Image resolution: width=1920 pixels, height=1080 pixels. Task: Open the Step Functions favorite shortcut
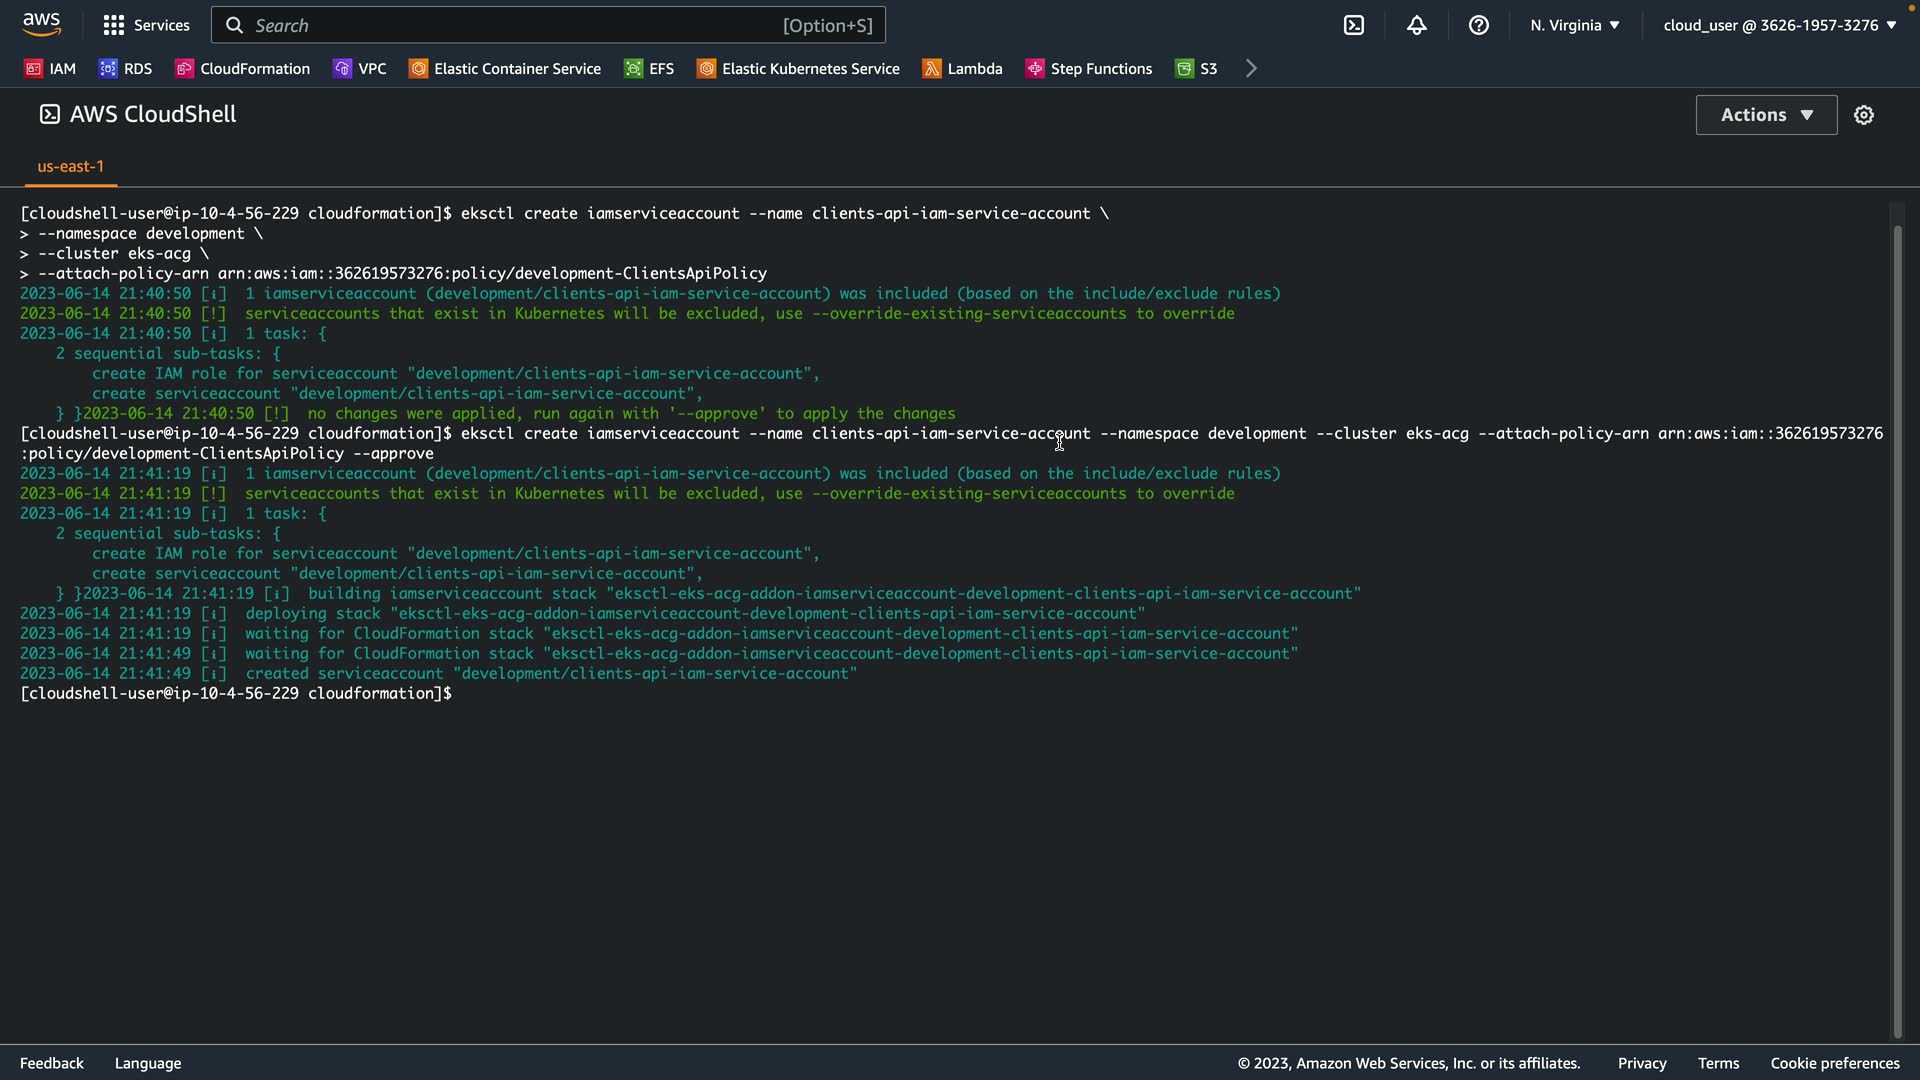(x=1088, y=68)
